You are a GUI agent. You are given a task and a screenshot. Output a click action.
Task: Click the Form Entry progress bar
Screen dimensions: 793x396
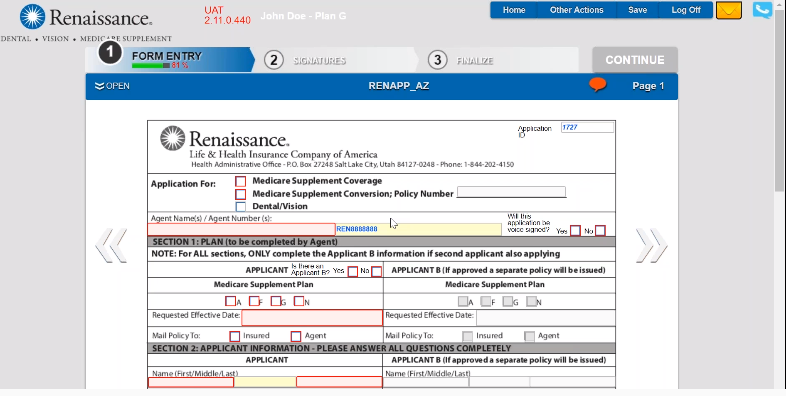151,65
